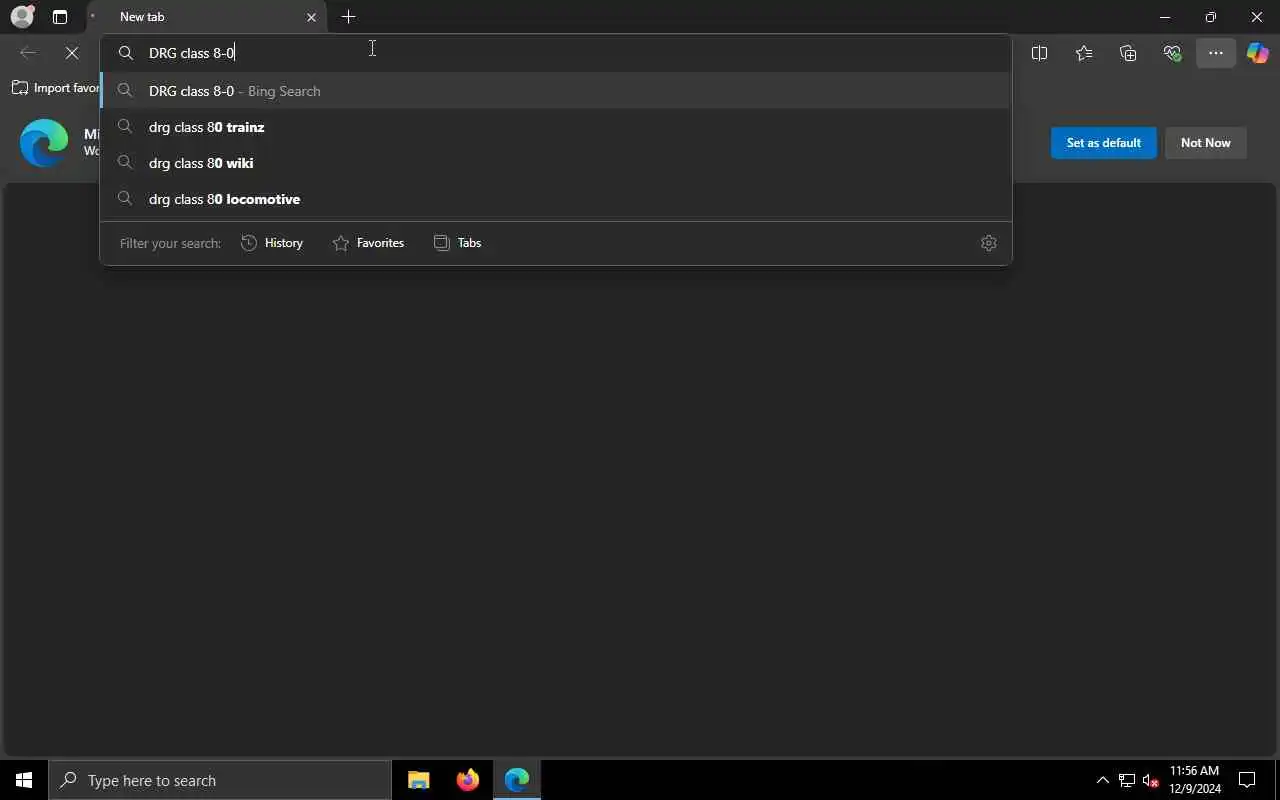Open the Favorites star icon in toolbar
The height and width of the screenshot is (800, 1280).
pos(1084,53)
